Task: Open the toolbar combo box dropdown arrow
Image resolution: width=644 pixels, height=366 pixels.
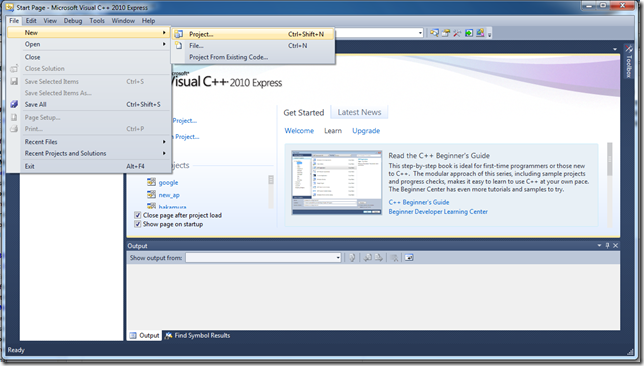Action: 420,33
